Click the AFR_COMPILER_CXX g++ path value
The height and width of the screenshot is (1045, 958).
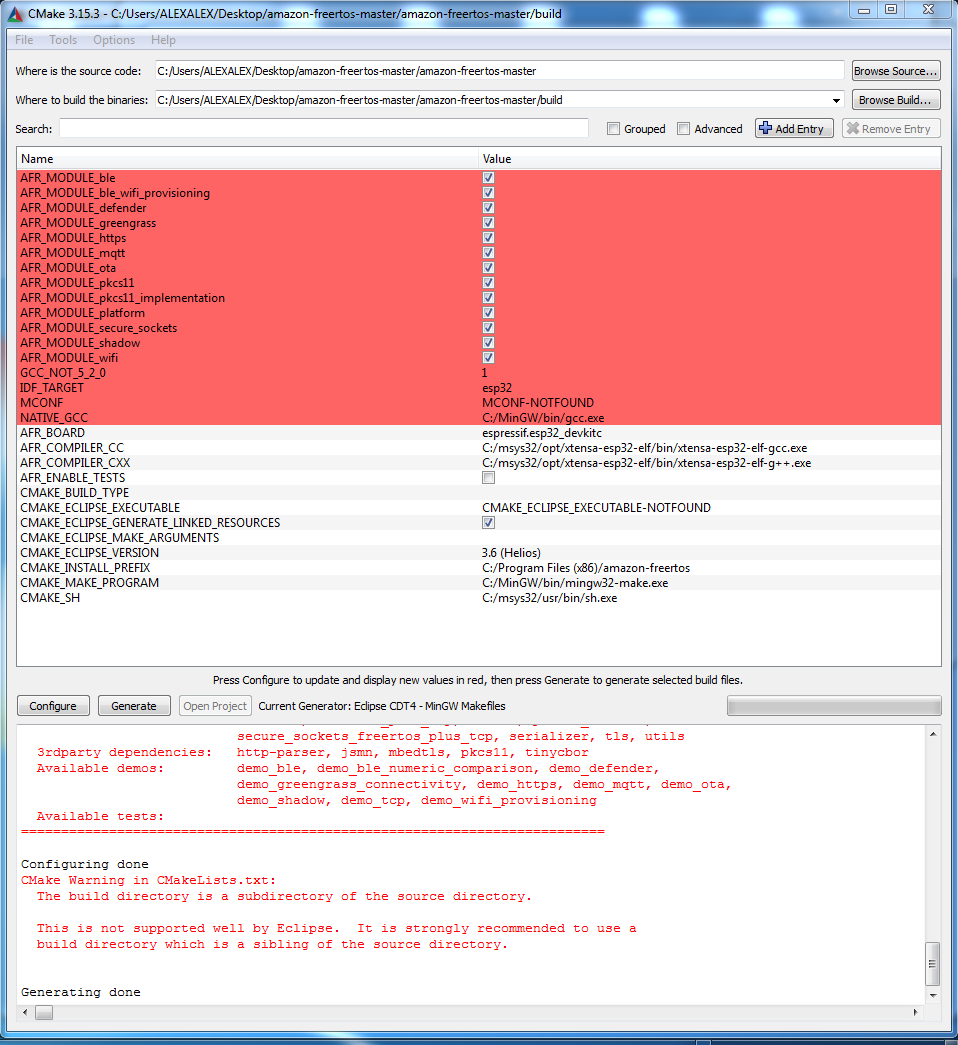647,463
